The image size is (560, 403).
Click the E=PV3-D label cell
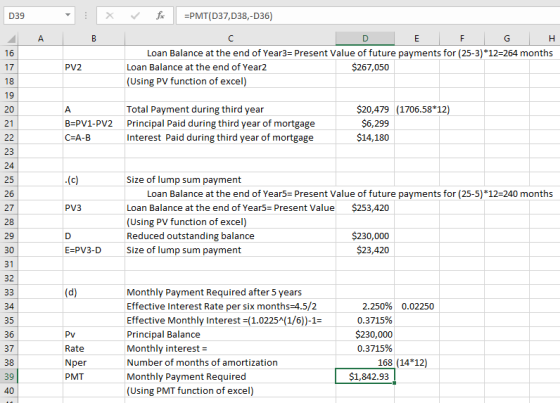pos(94,250)
